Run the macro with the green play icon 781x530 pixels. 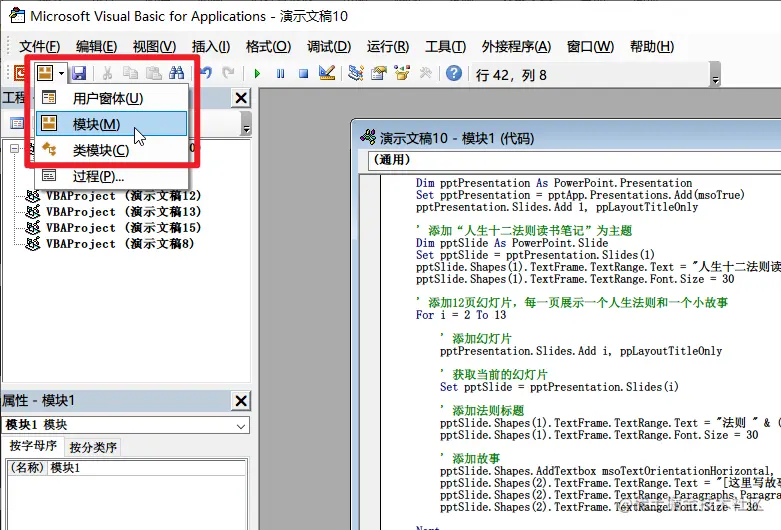tap(257, 74)
